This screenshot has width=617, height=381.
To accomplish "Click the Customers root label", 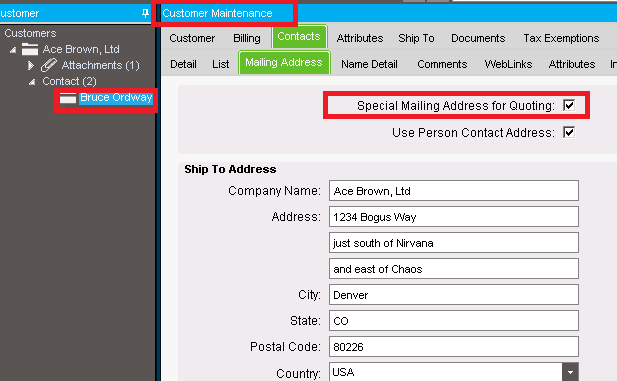I will (30, 33).
